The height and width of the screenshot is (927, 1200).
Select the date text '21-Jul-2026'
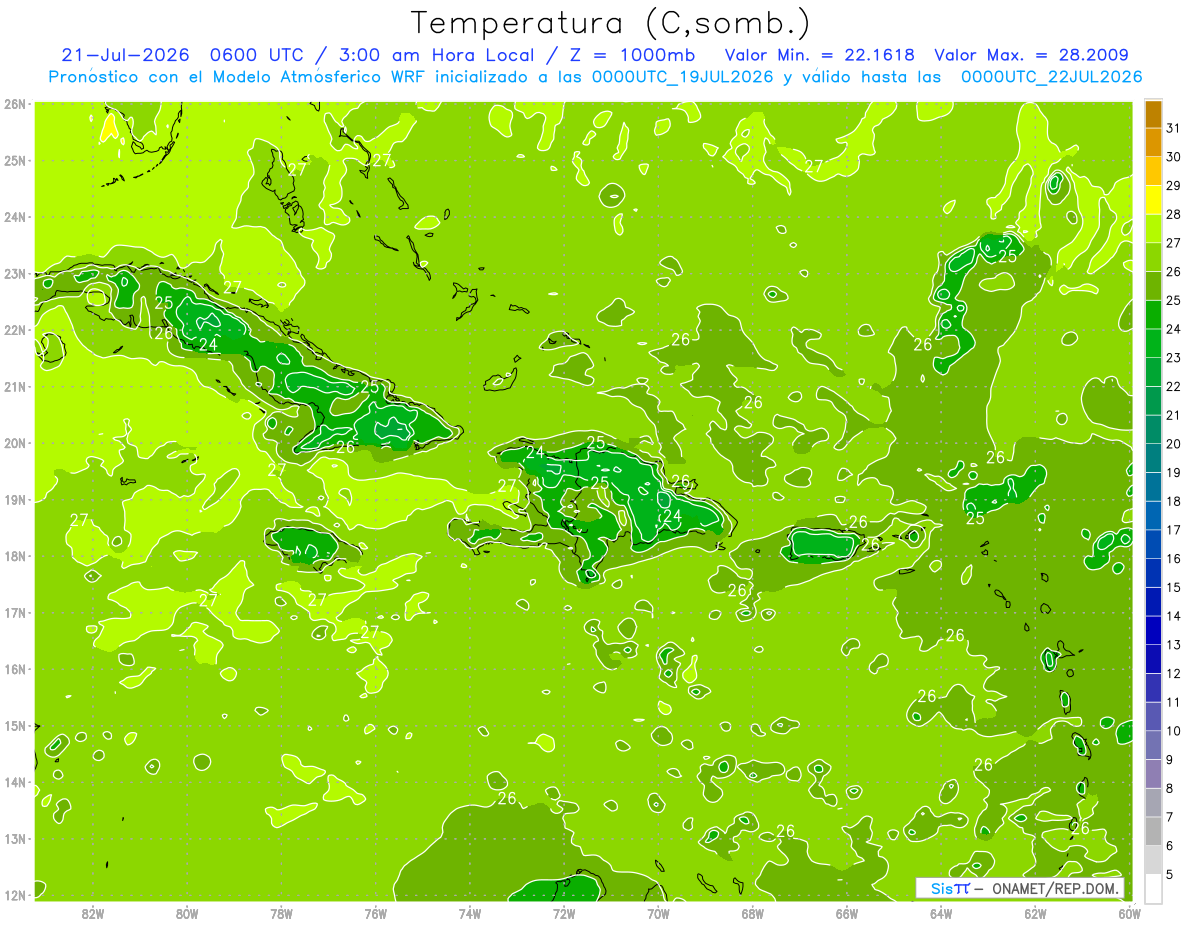click(124, 56)
